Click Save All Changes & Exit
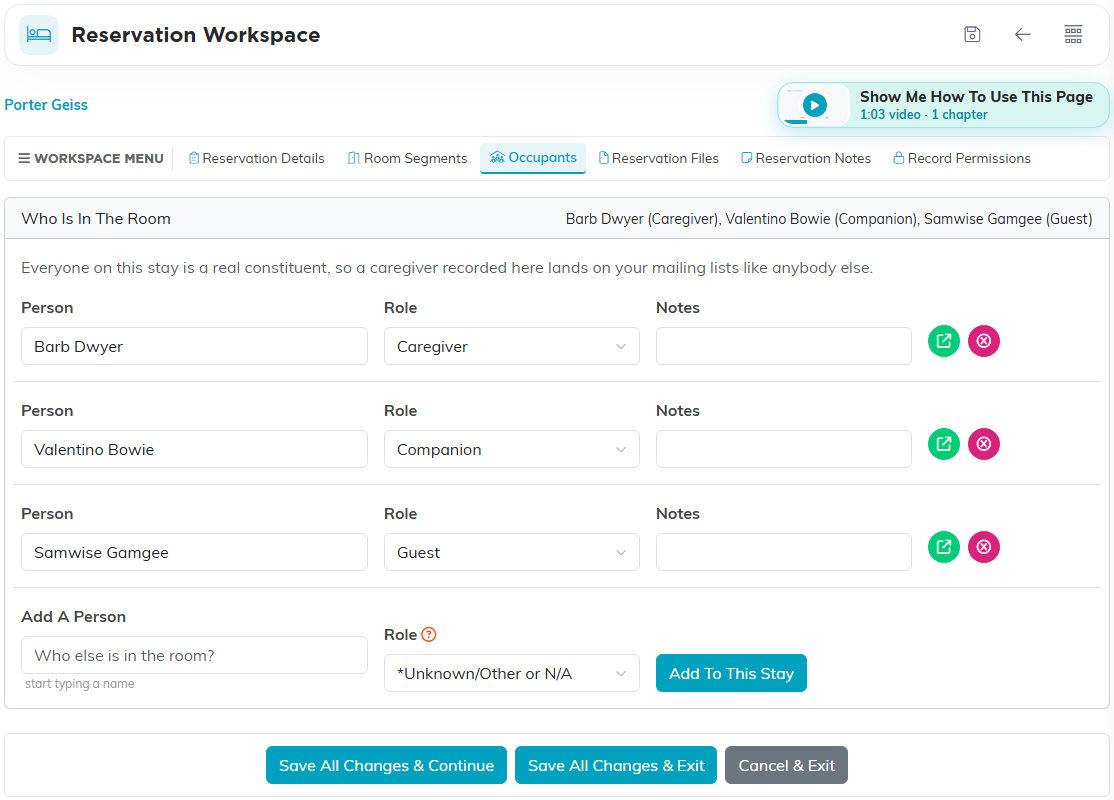The height and width of the screenshot is (800, 1114). click(616, 766)
